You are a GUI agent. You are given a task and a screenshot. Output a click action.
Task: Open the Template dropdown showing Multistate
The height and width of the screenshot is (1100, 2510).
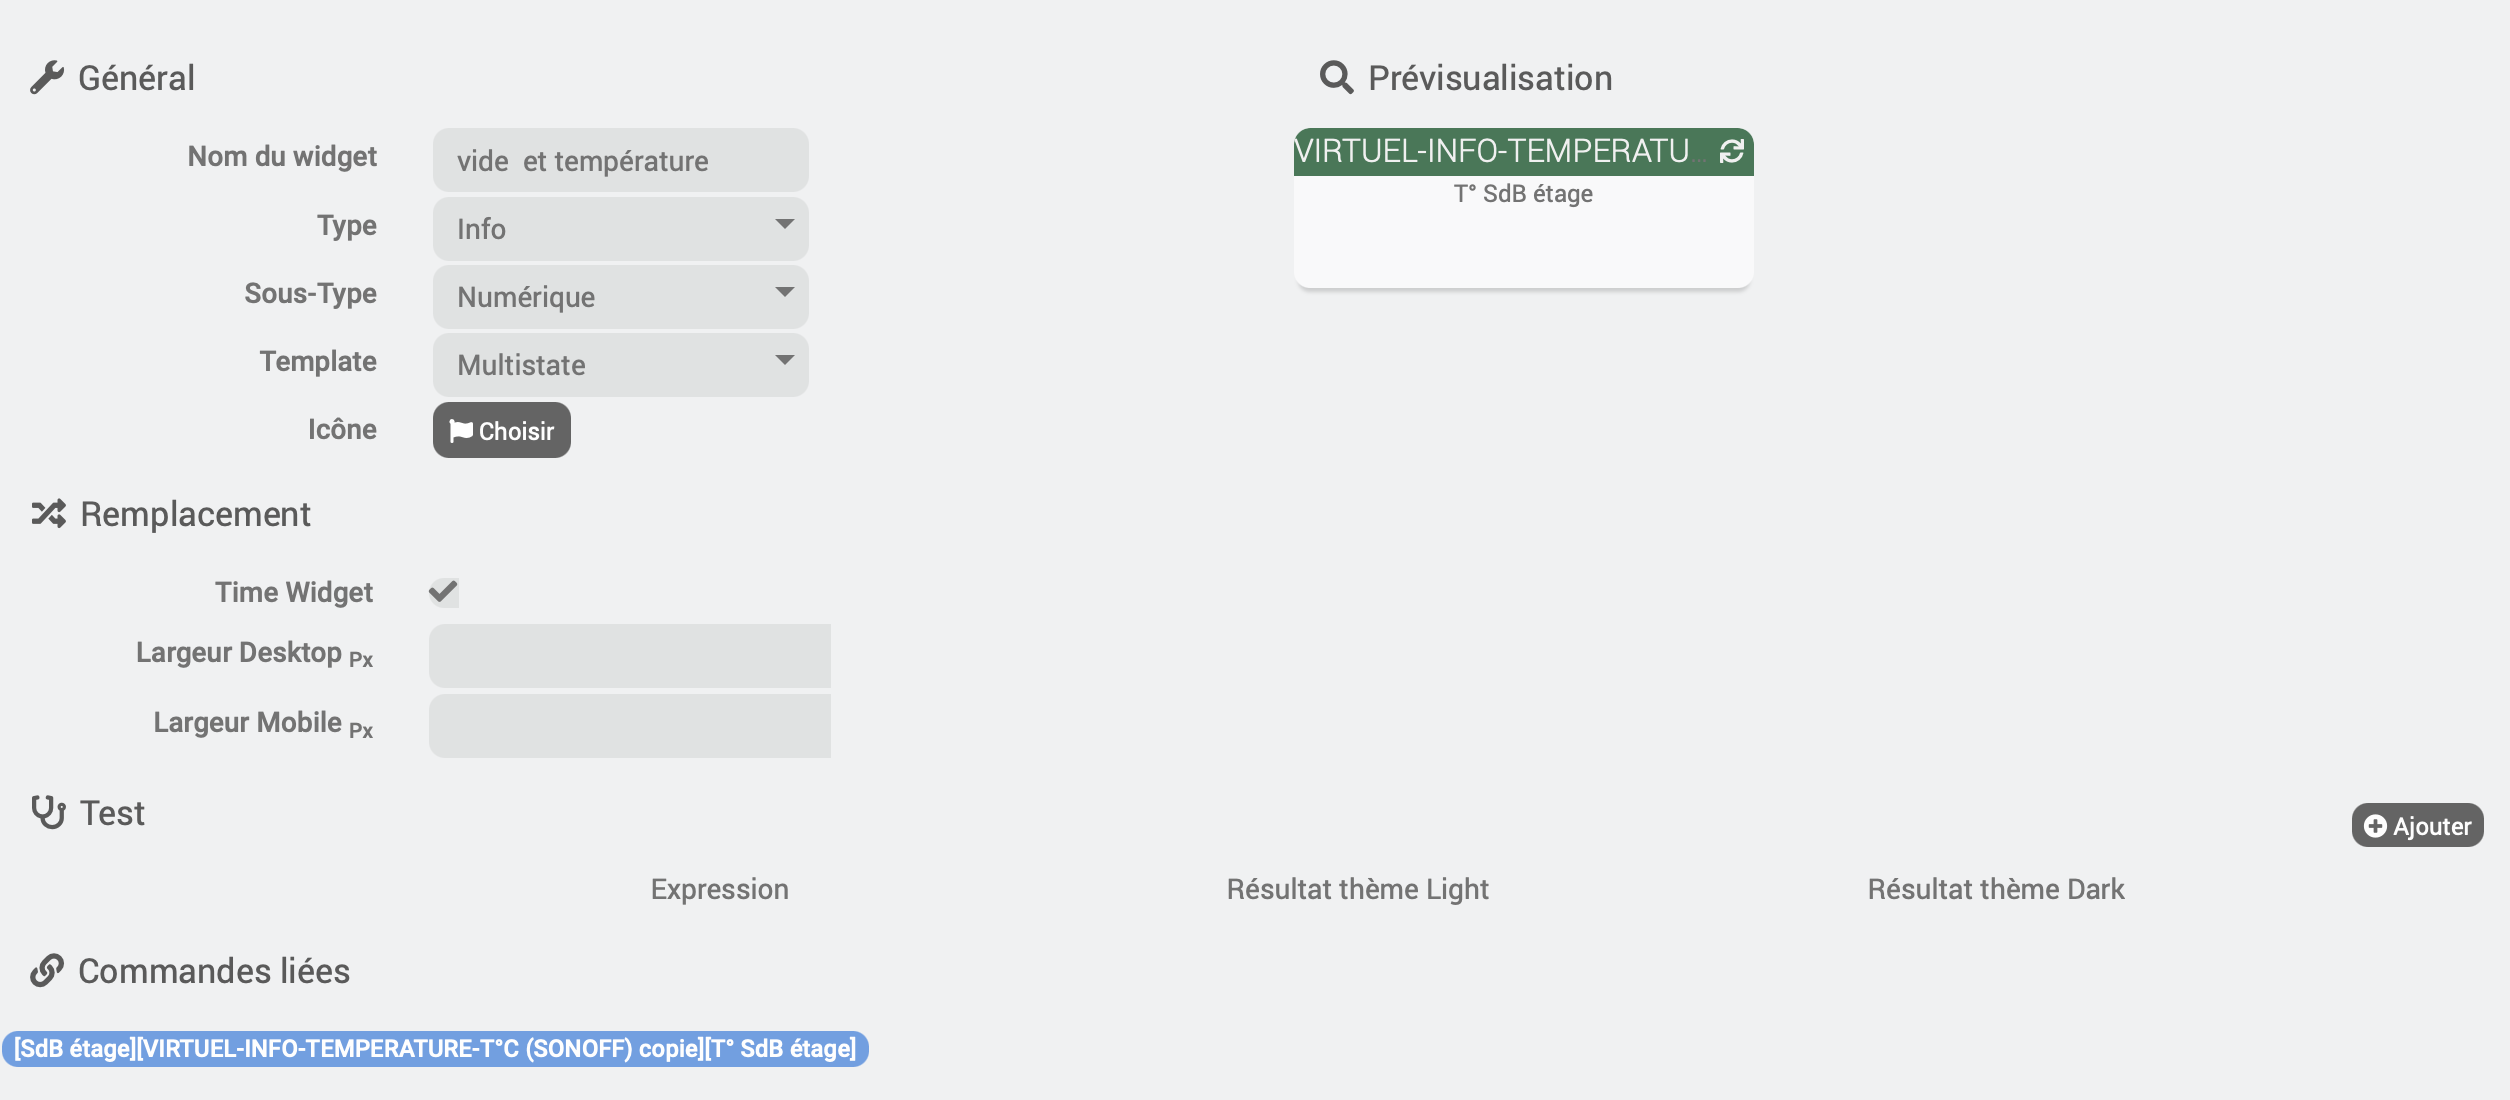pos(621,365)
